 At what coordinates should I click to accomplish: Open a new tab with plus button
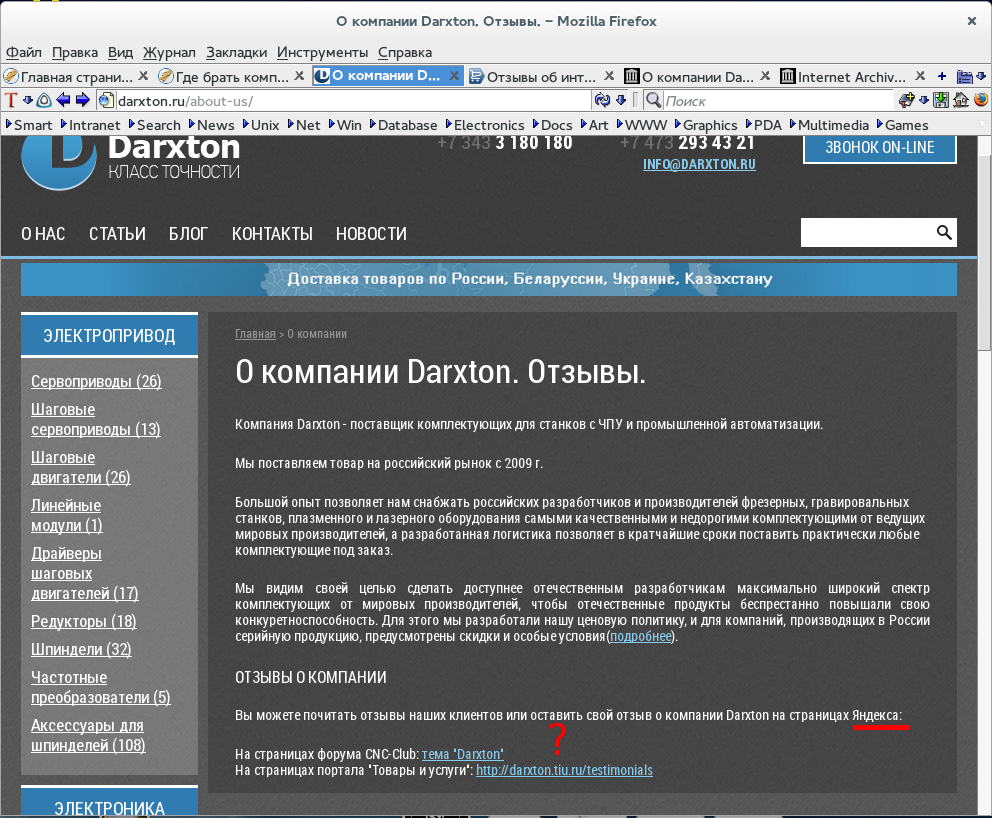(942, 77)
